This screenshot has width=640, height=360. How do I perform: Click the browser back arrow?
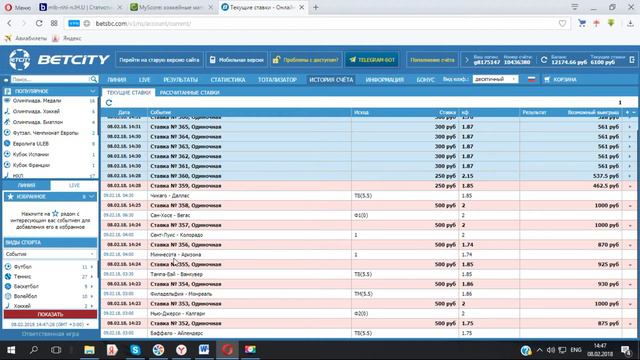pyautogui.click(x=9, y=23)
